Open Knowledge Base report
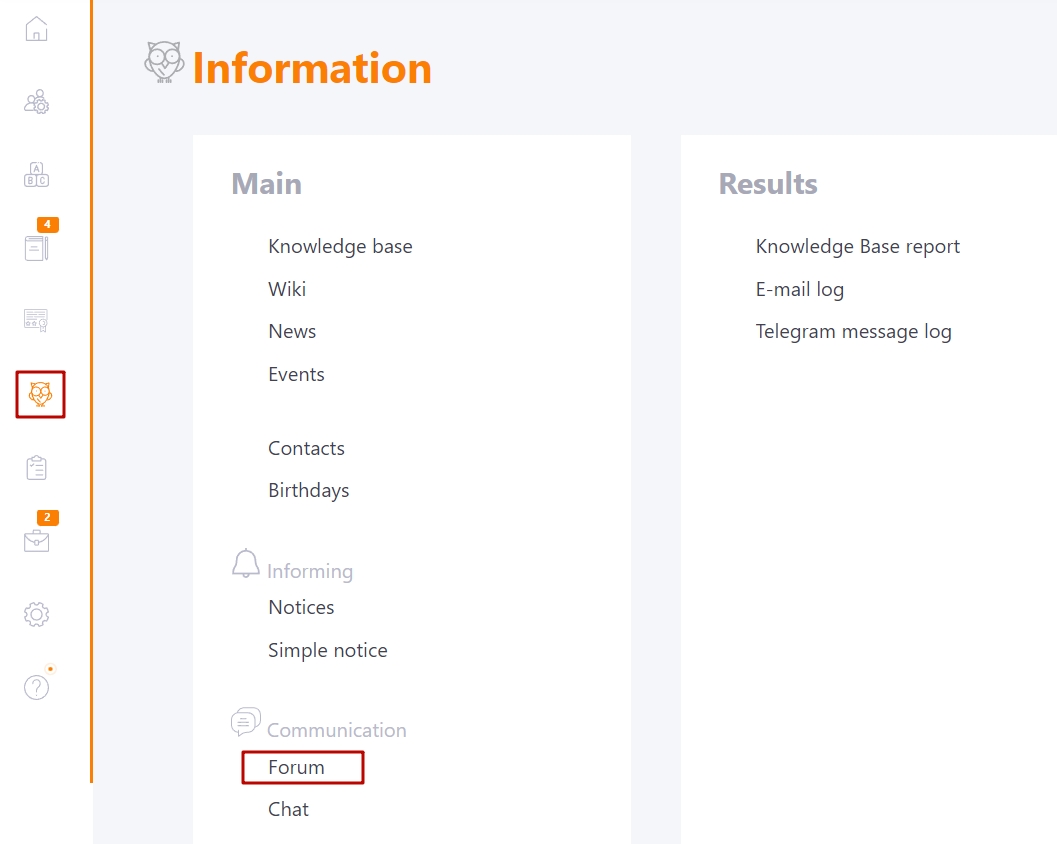Image resolution: width=1057 pixels, height=844 pixels. (857, 247)
